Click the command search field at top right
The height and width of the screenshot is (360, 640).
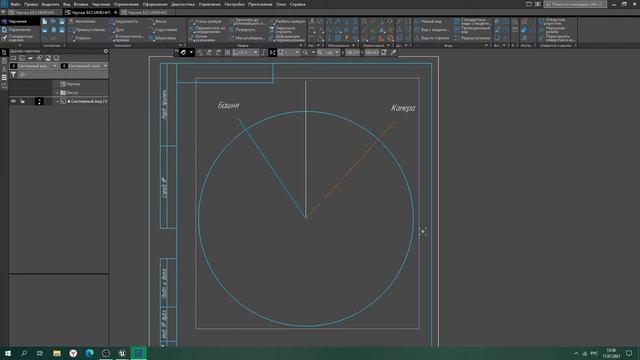pos(575,4)
